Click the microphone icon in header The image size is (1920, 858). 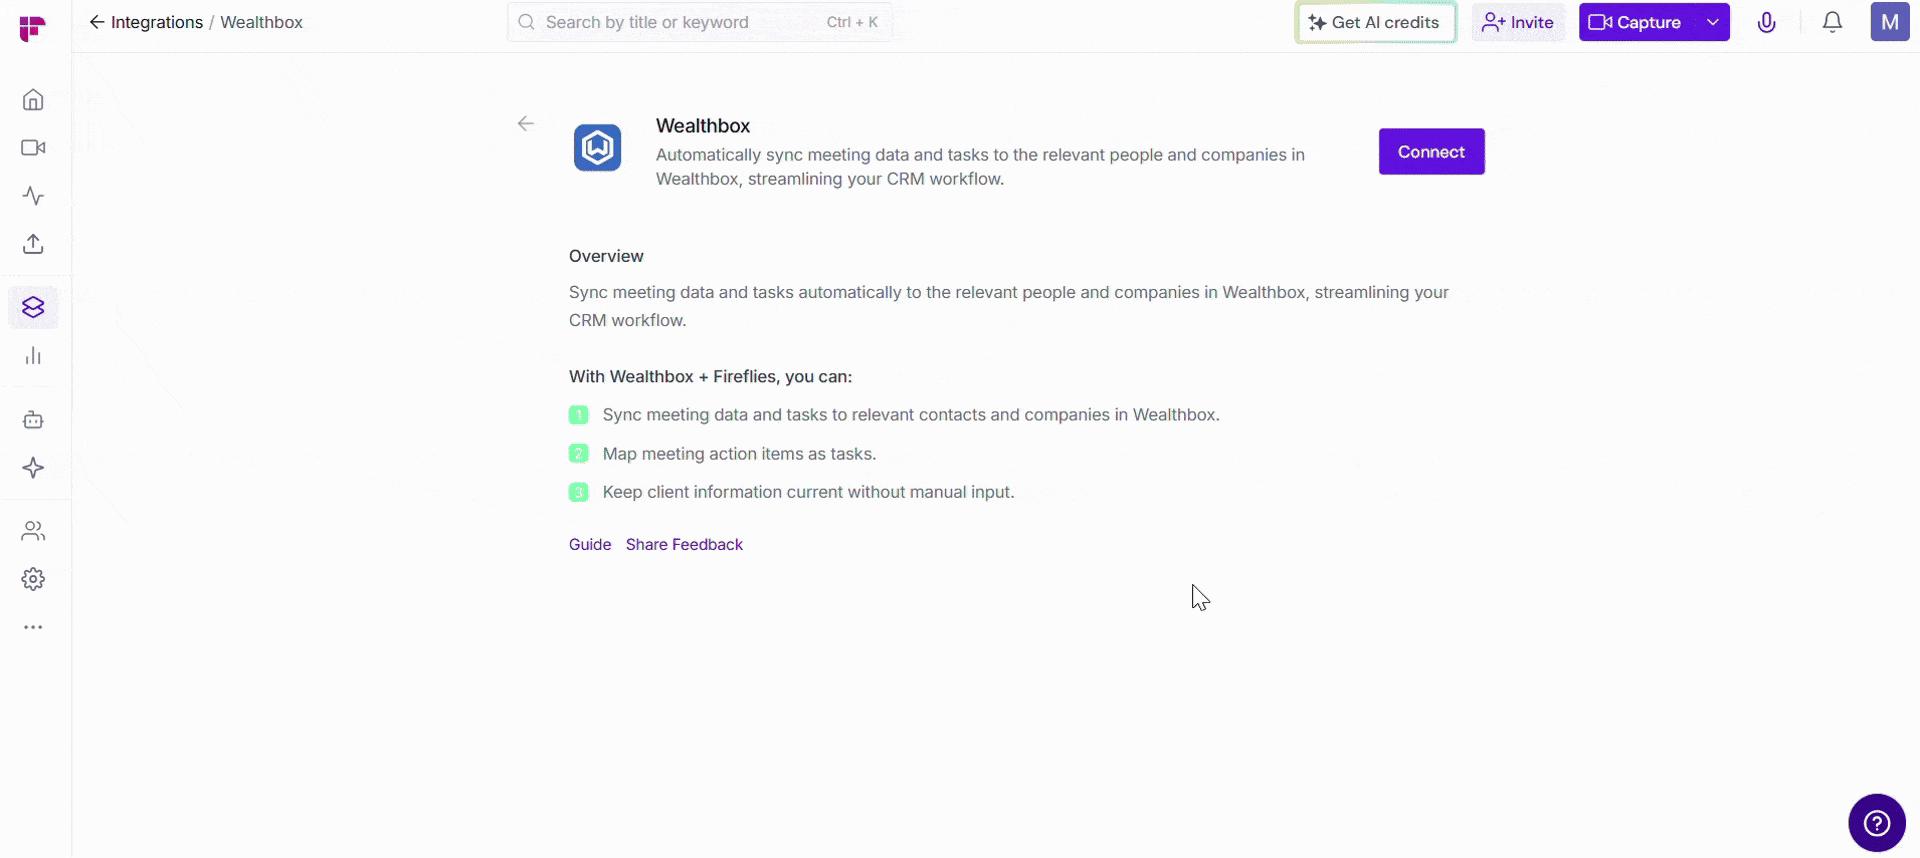coord(1767,22)
